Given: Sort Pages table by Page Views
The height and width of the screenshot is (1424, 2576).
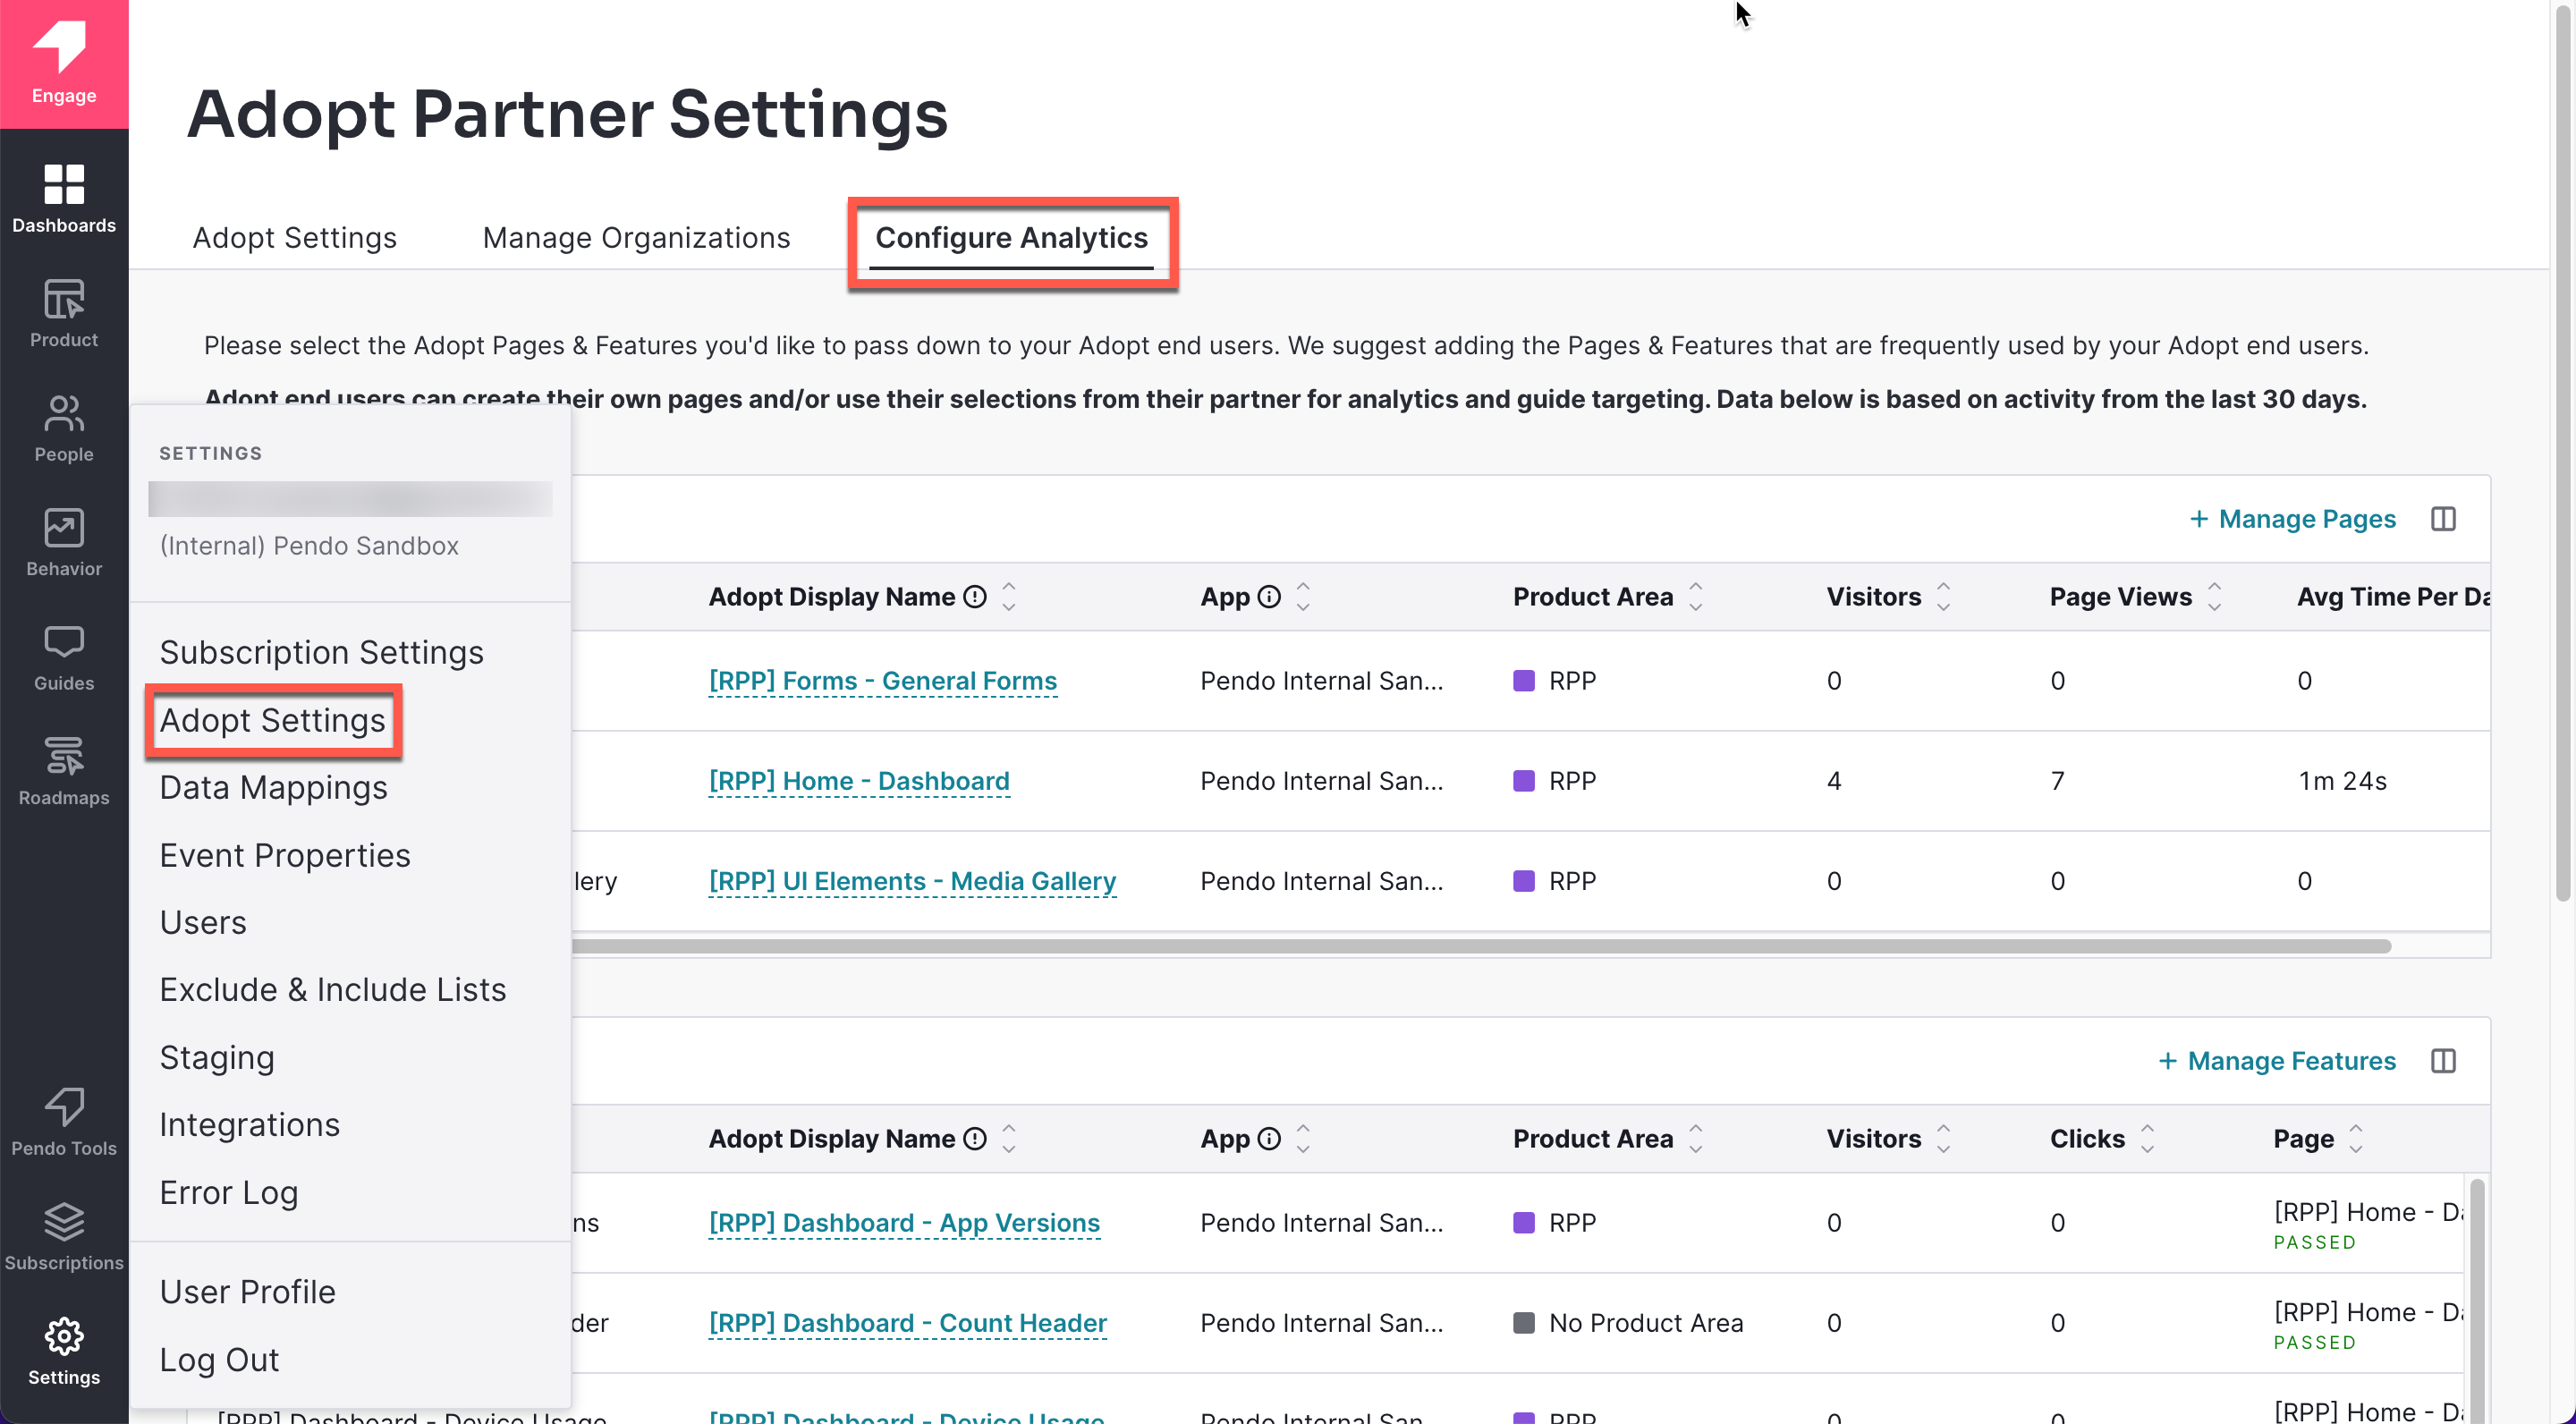Looking at the screenshot, I should 2214,597.
